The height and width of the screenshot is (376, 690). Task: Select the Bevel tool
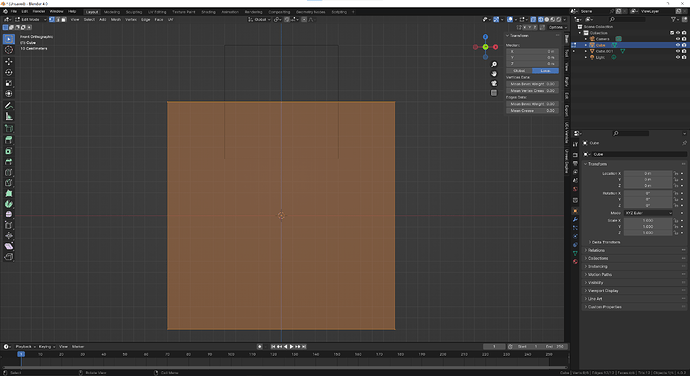pos(8,162)
